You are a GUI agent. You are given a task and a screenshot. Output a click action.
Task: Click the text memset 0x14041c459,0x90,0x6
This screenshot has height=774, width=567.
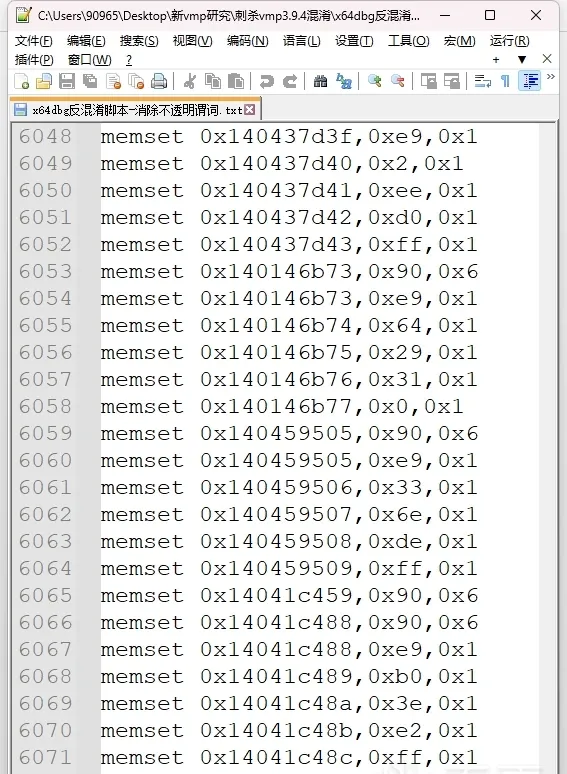click(x=289, y=596)
